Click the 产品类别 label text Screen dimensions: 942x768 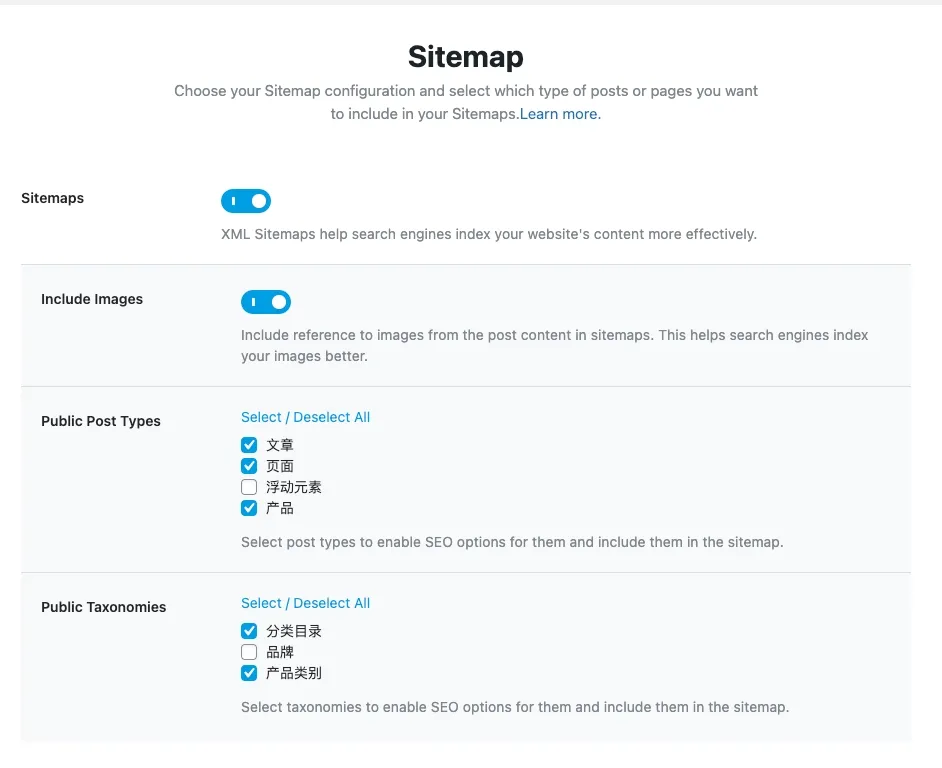point(294,673)
